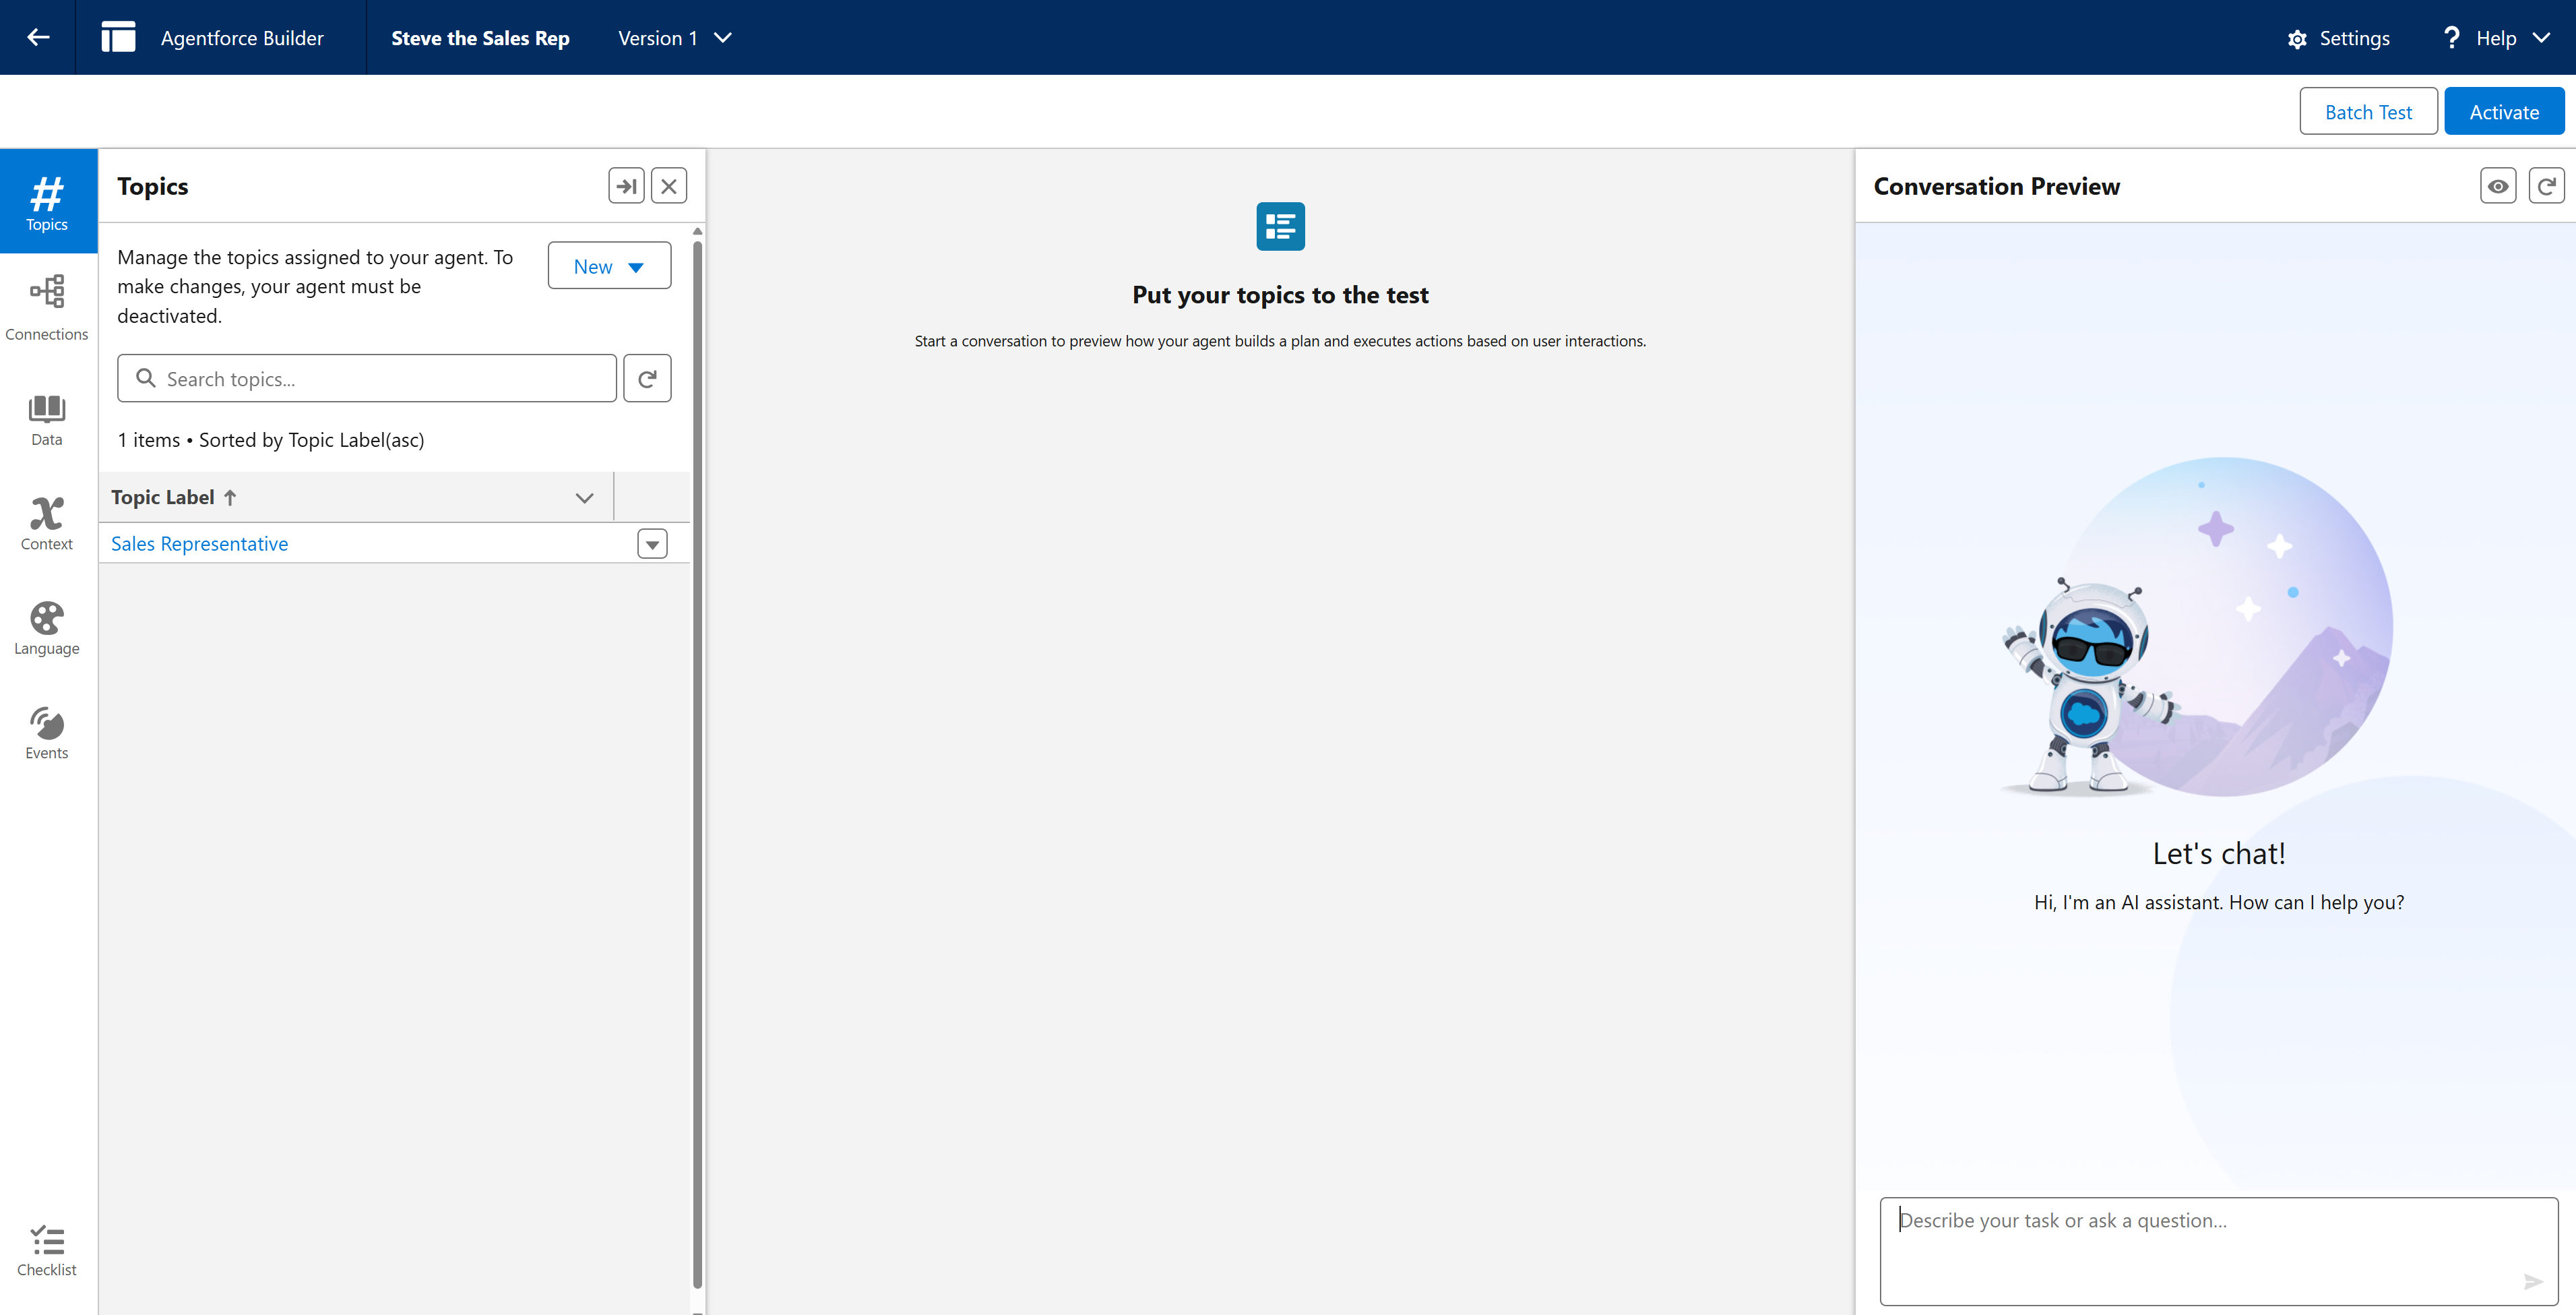Refresh the topics list
The image size is (2576, 1315).
click(648, 379)
